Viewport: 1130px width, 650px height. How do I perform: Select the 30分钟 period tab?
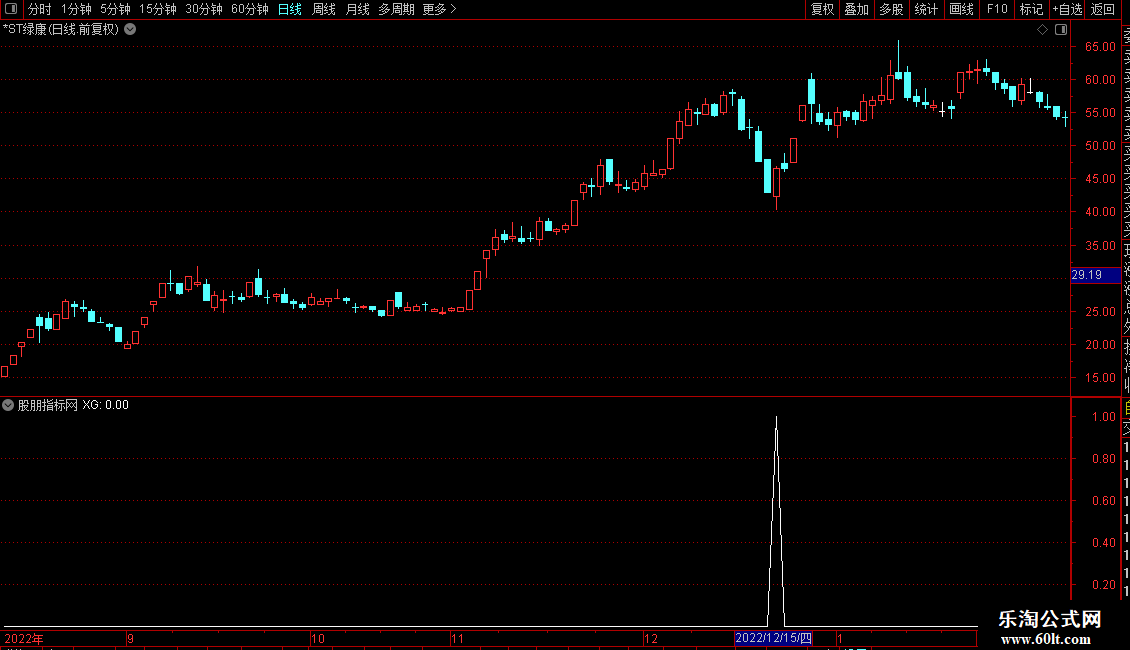tap(203, 9)
